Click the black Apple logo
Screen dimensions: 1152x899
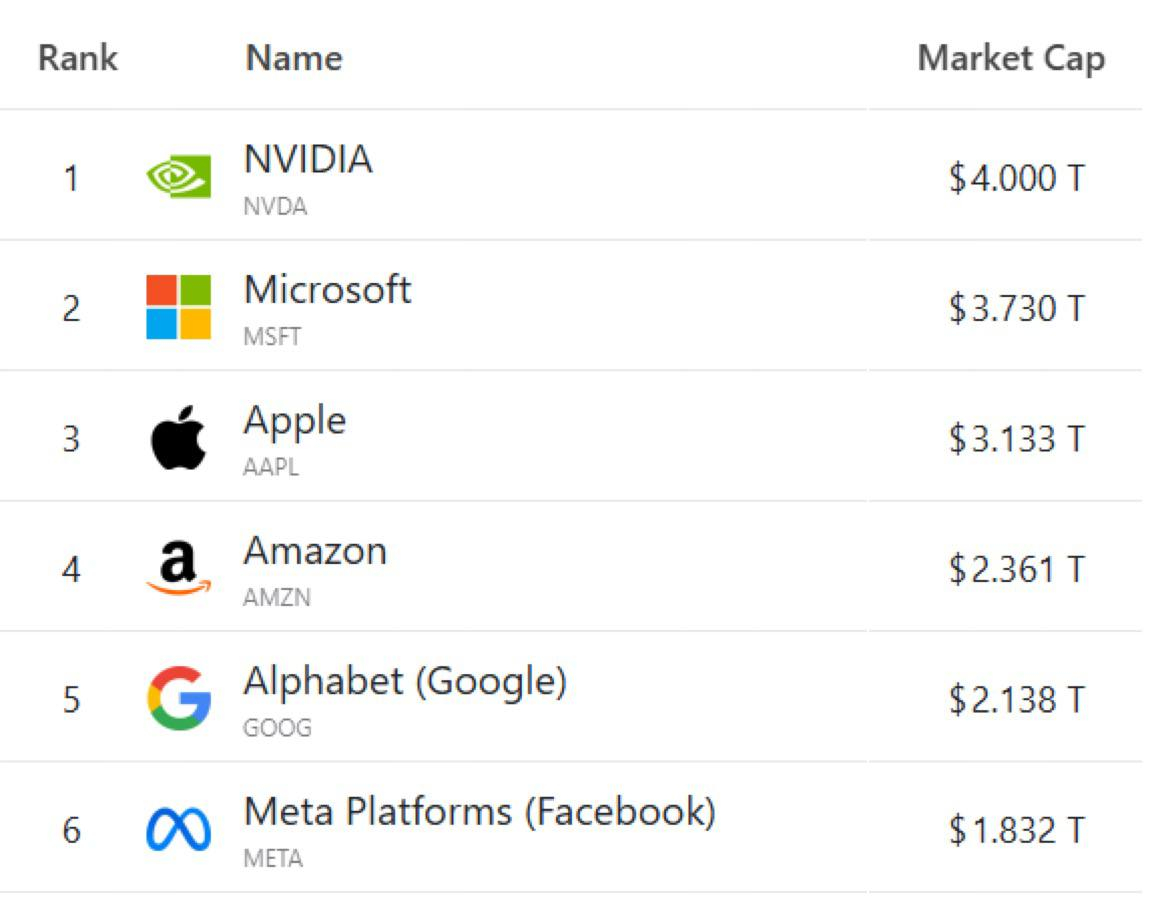click(x=178, y=438)
